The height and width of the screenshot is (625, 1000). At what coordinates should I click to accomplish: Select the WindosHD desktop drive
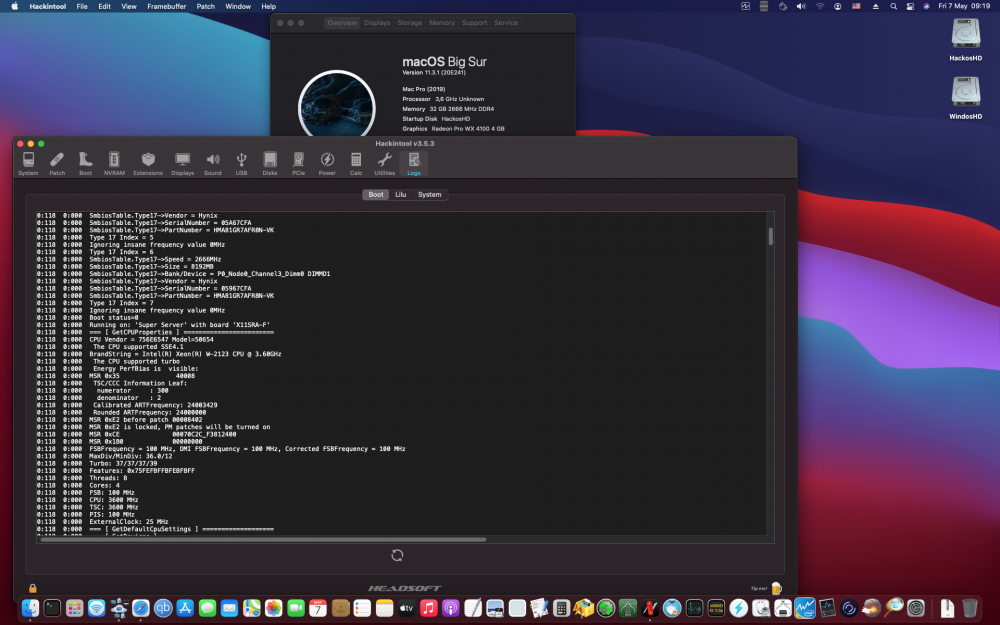[966, 98]
